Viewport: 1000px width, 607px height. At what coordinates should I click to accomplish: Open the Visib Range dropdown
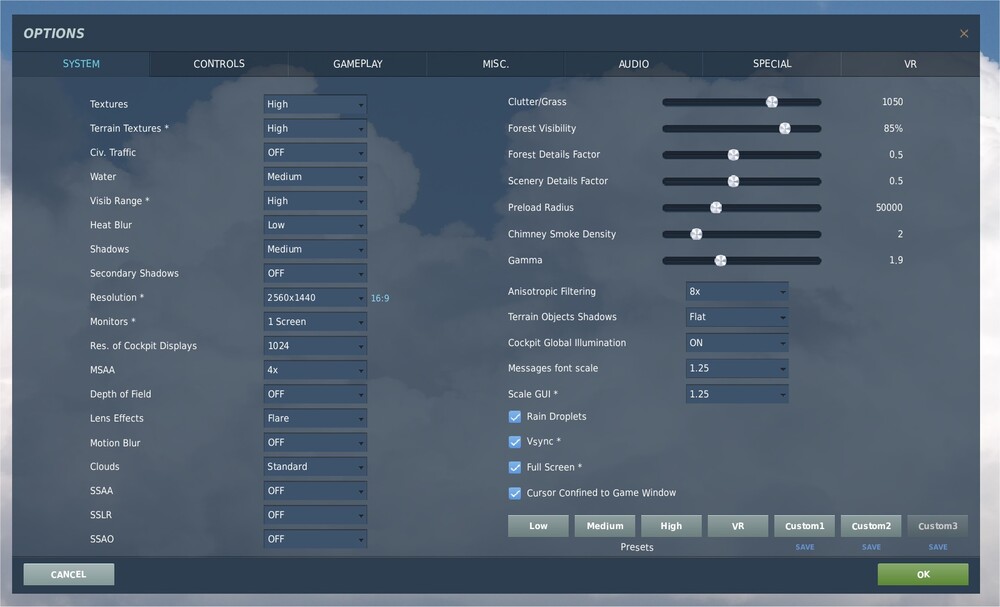point(315,201)
